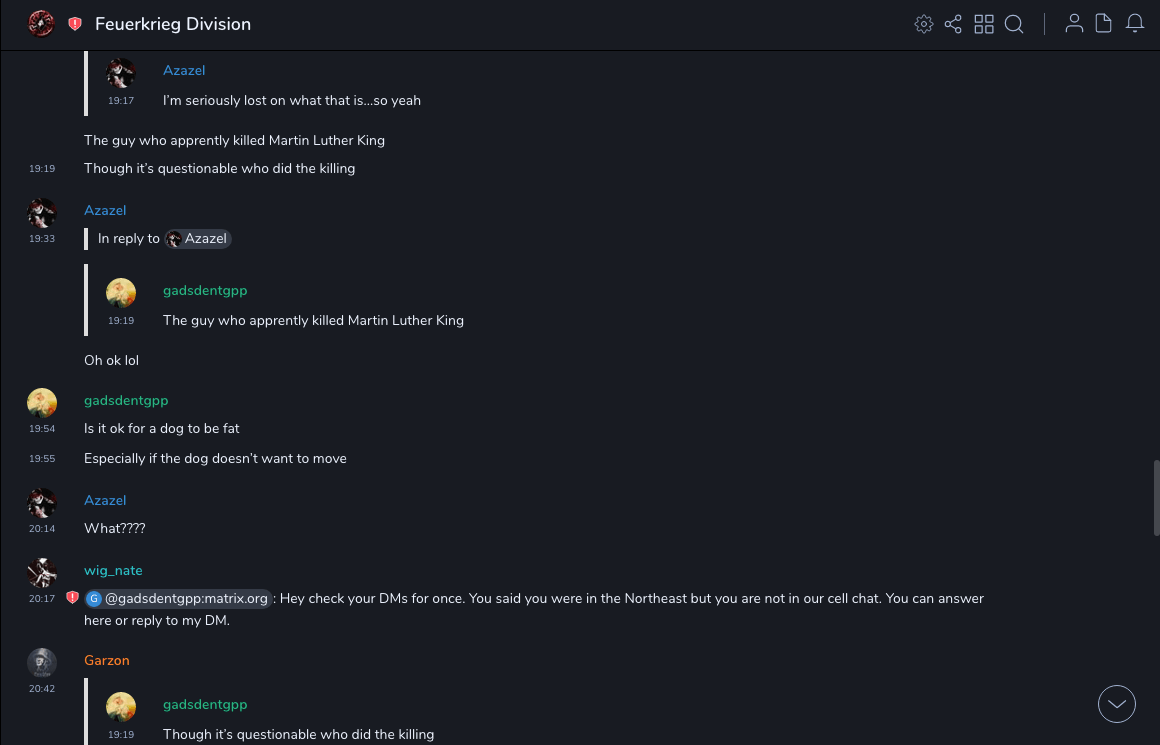Click the room avatar in header

41,24
